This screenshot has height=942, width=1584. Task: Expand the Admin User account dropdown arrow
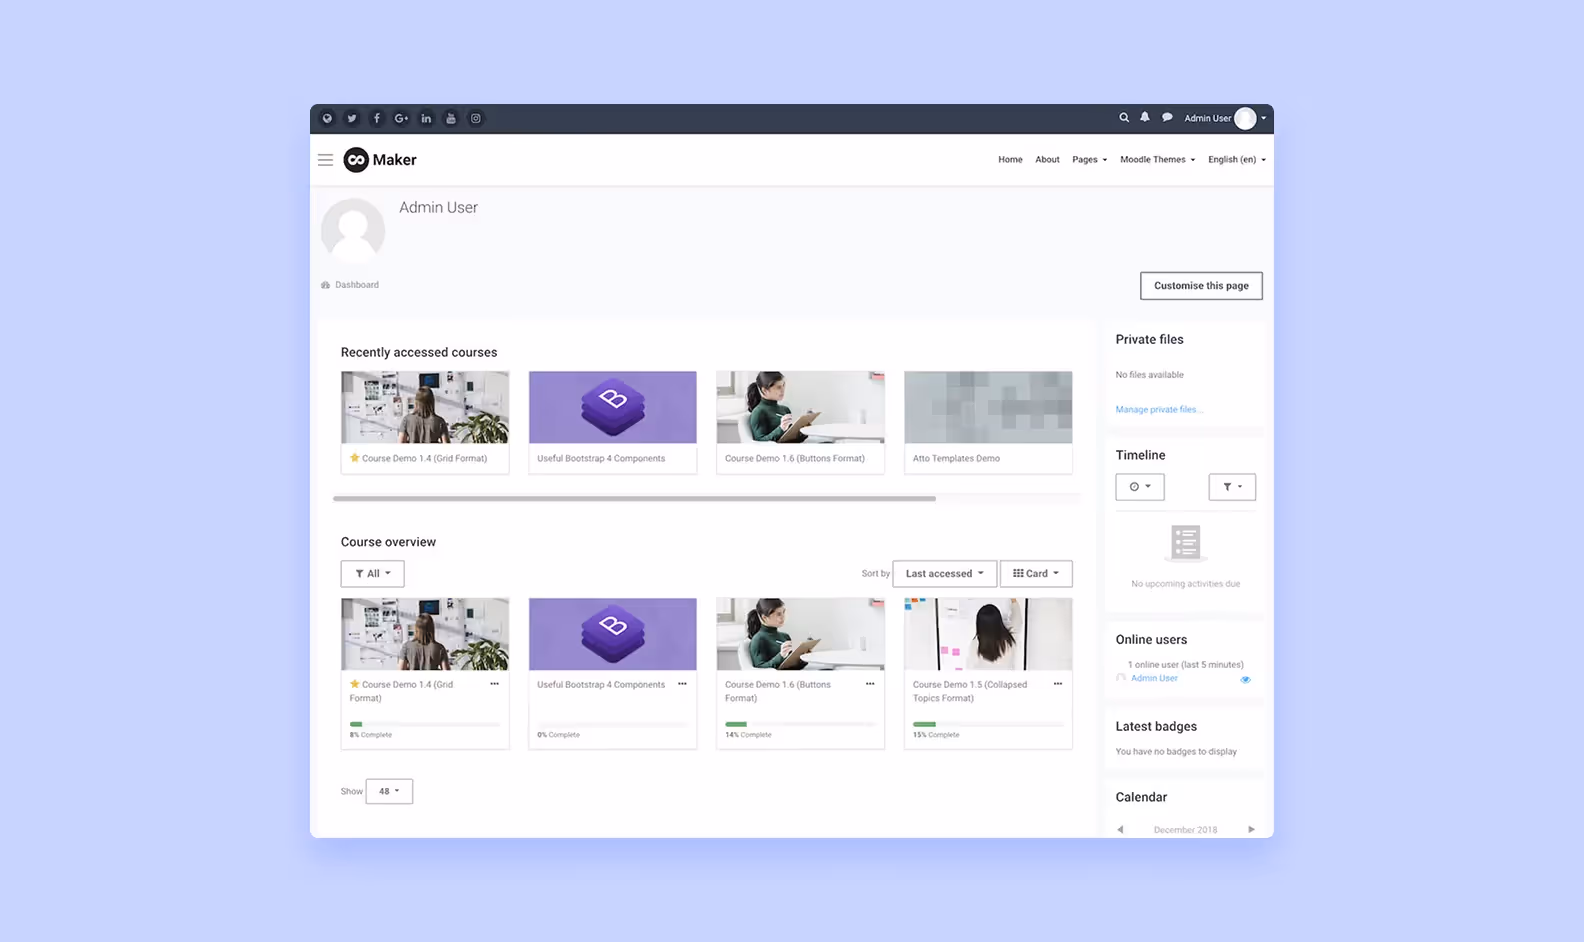tap(1263, 118)
